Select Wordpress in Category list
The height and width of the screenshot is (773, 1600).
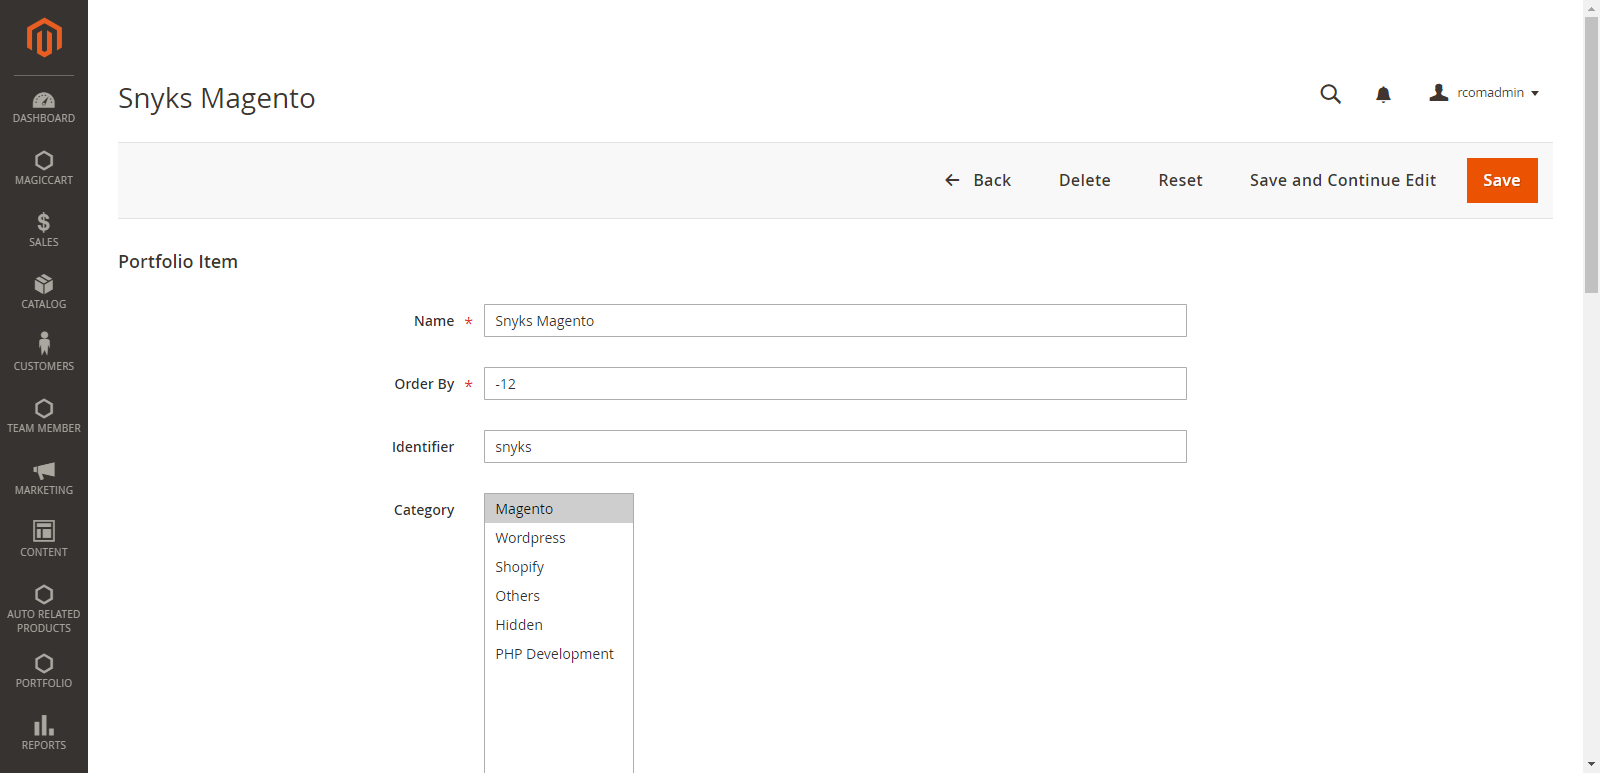559,538
